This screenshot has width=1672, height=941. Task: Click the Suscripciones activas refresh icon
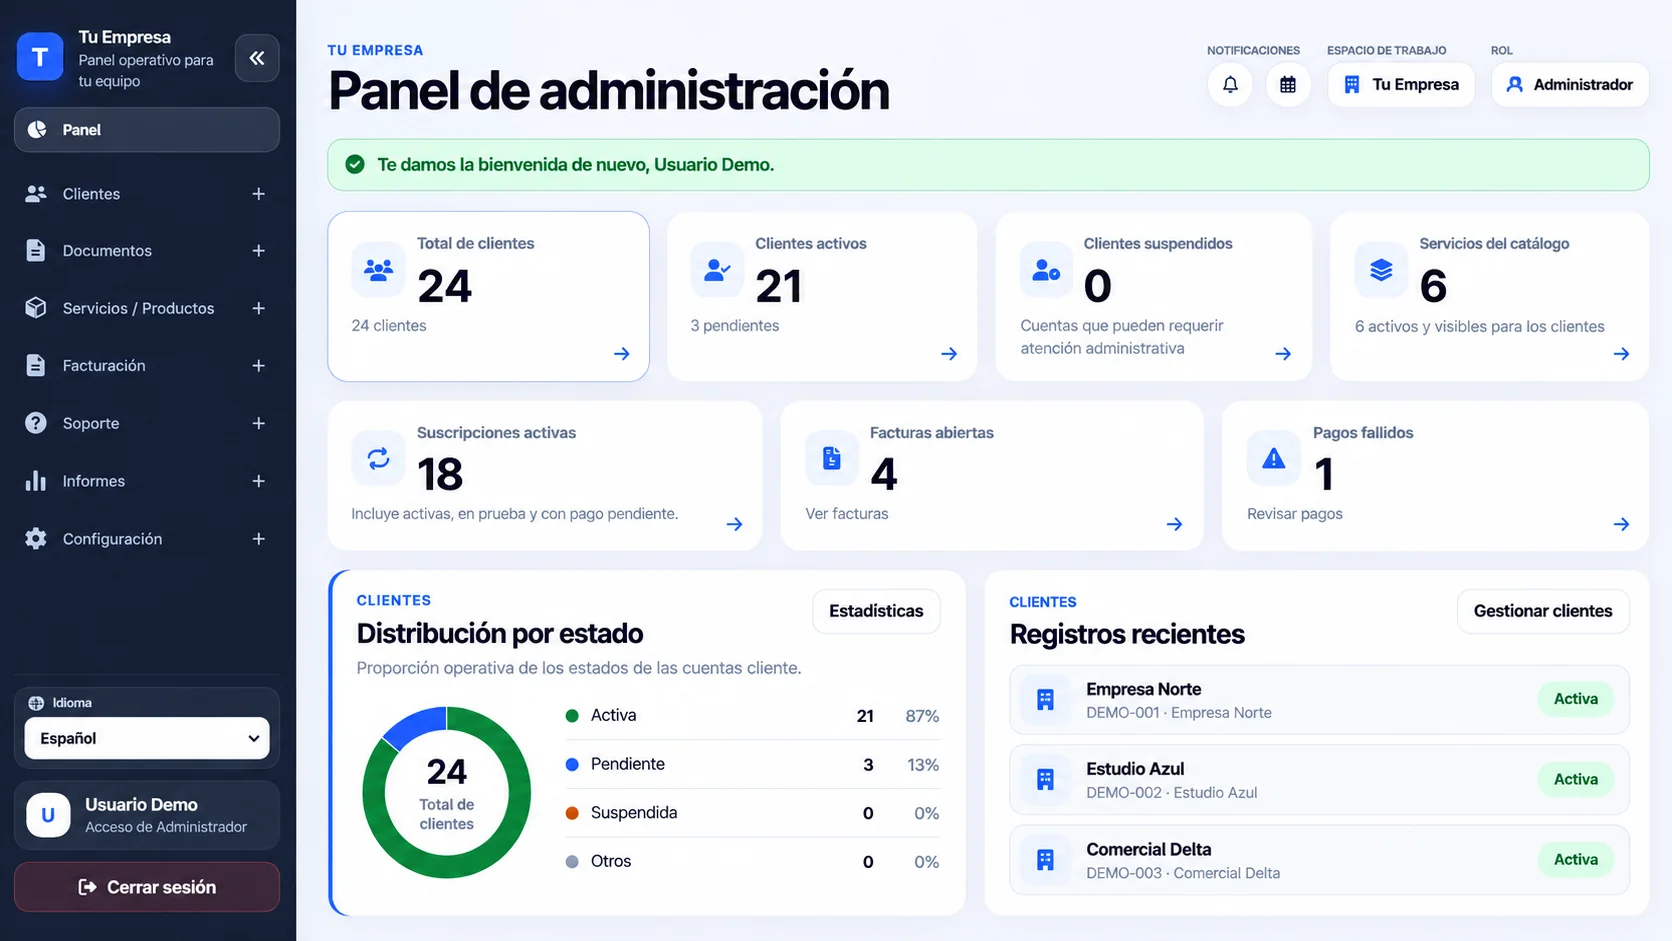click(379, 459)
